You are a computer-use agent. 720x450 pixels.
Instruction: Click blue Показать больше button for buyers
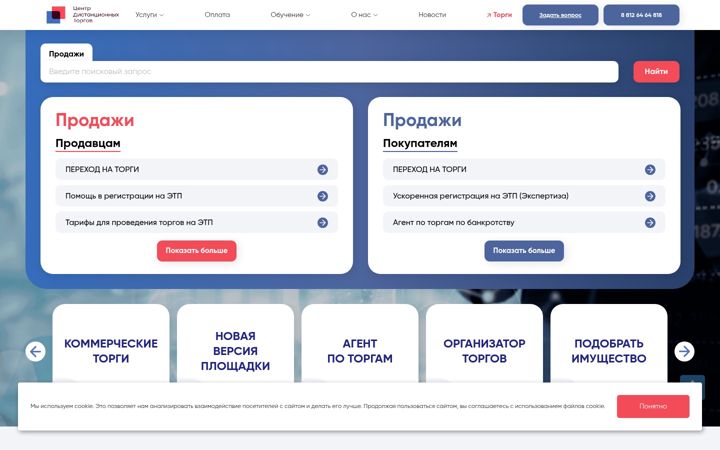524,251
